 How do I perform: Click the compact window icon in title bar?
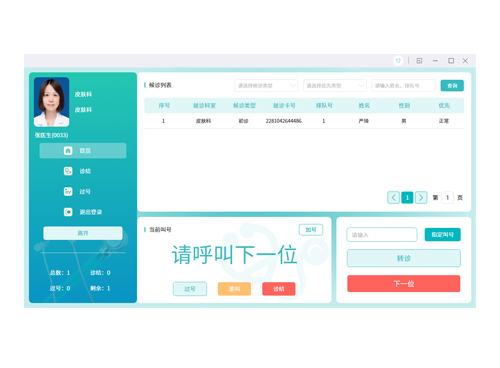point(419,61)
